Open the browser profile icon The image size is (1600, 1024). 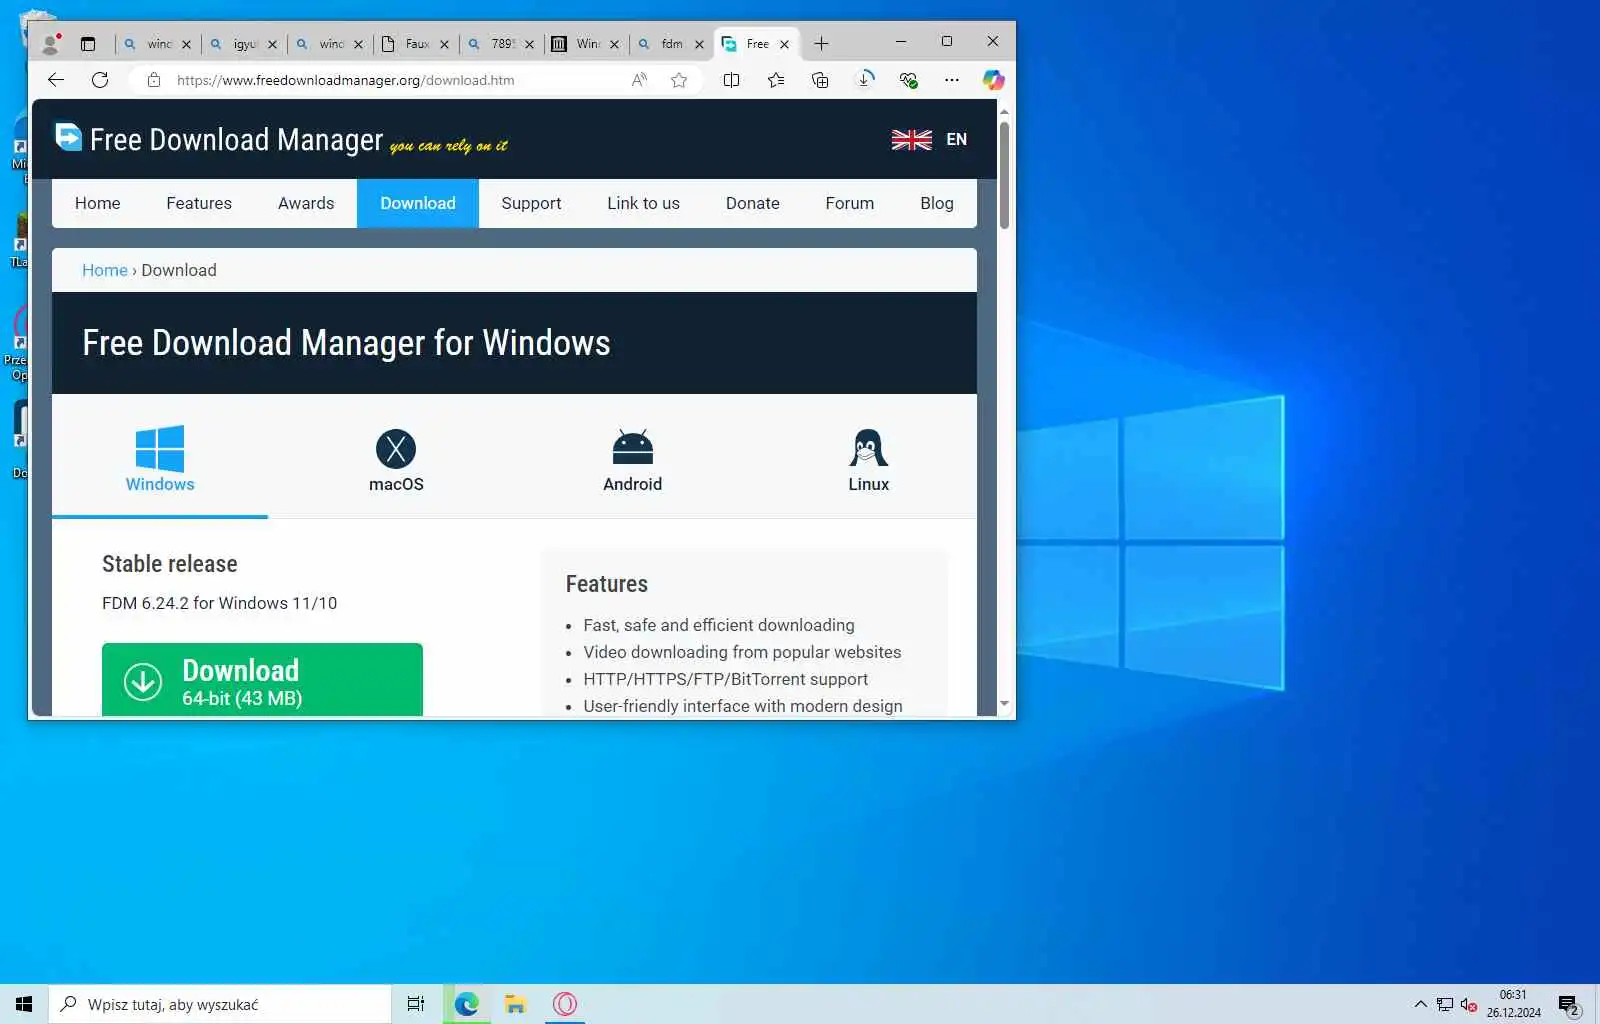click(x=50, y=43)
